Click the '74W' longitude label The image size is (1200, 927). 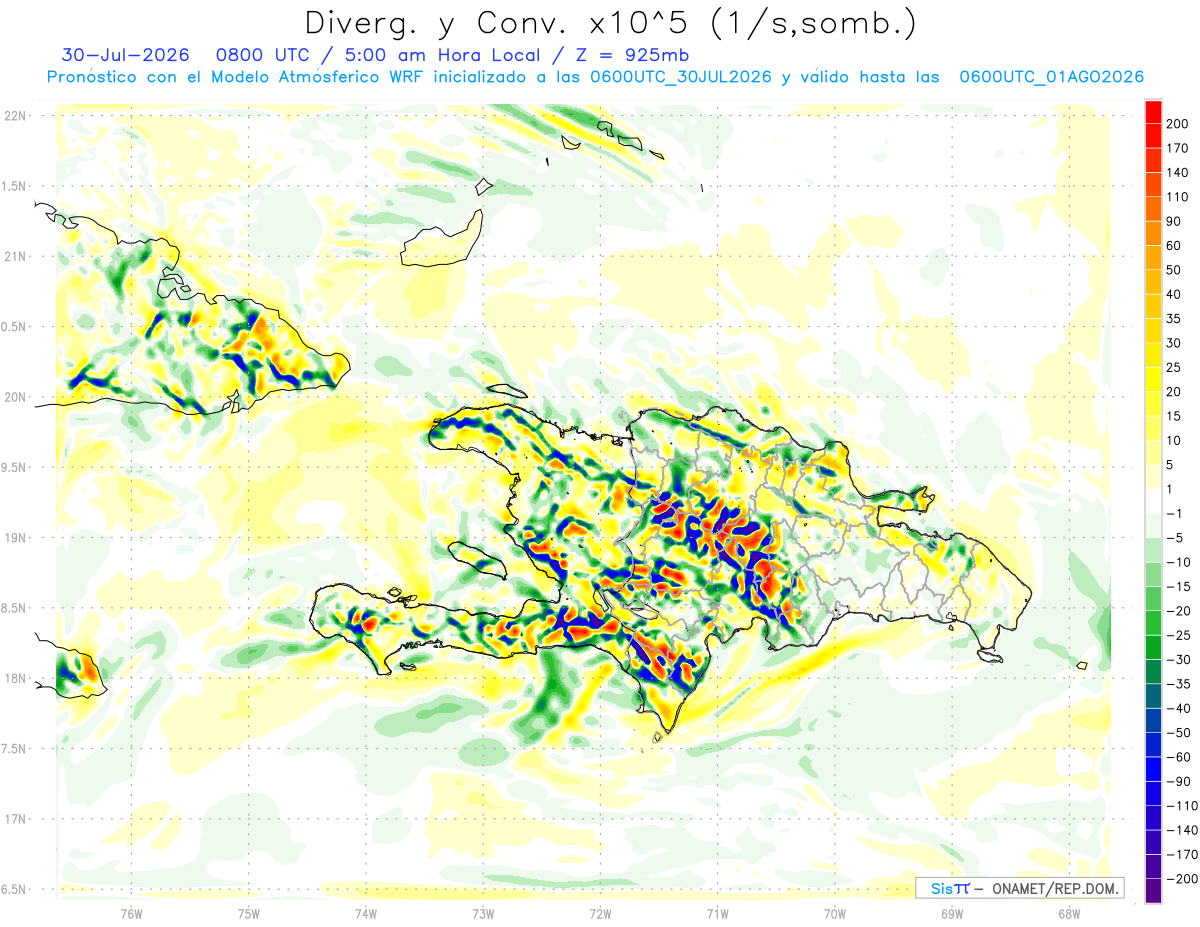[366, 914]
